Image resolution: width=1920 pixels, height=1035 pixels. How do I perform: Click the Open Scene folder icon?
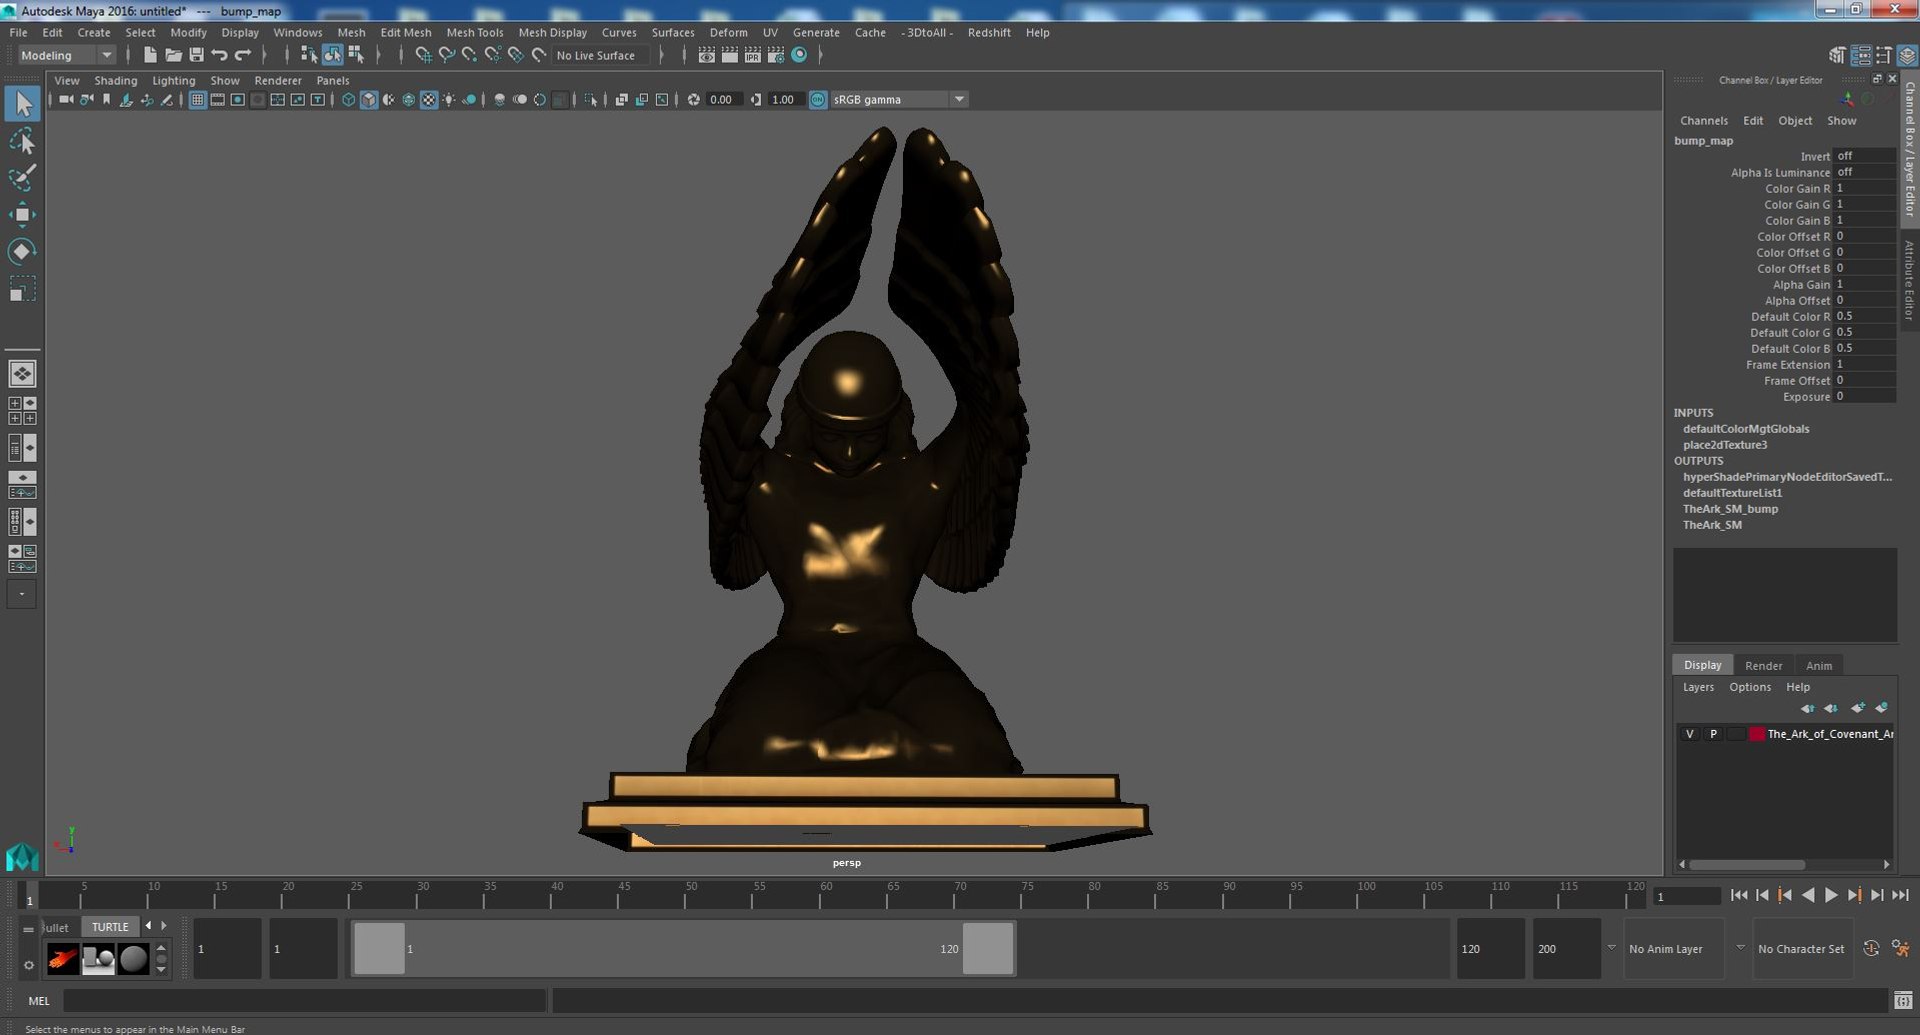coord(173,55)
